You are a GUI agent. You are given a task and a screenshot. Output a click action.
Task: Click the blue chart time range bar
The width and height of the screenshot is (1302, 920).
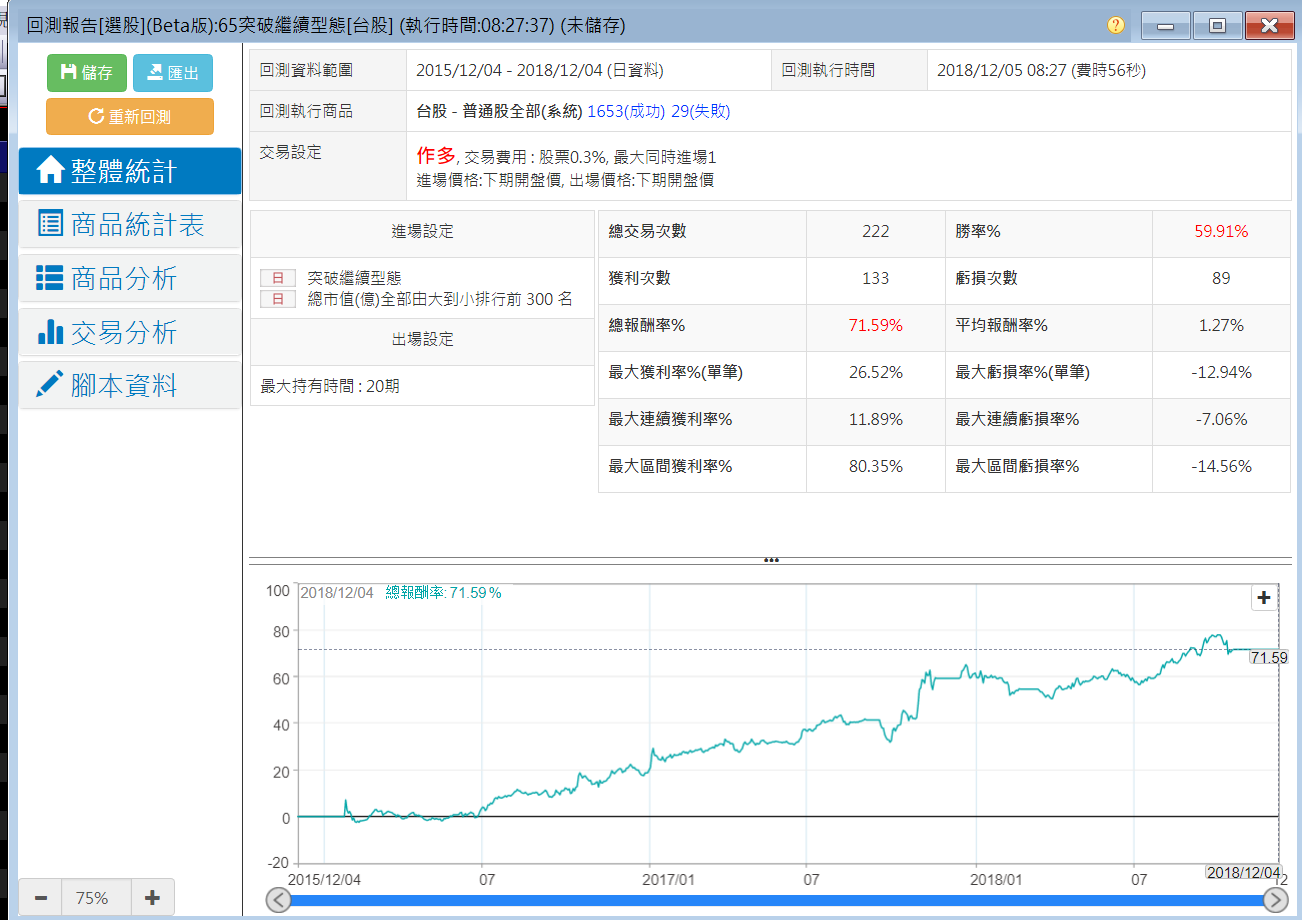pos(777,900)
